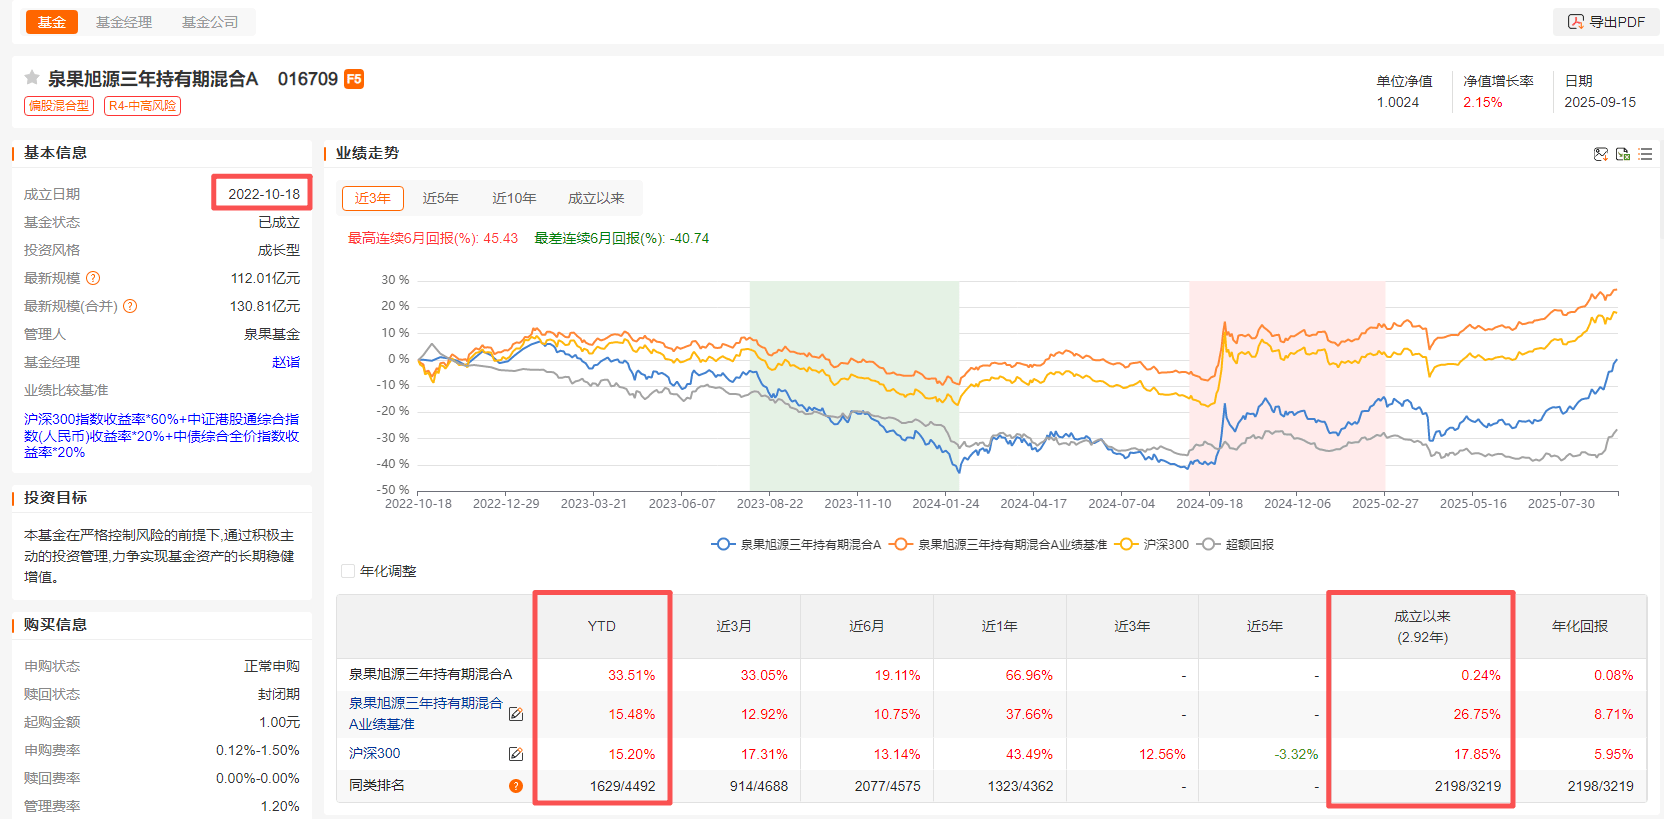
Task: Edit the 沪深300 row comparison index
Action: click(516, 754)
